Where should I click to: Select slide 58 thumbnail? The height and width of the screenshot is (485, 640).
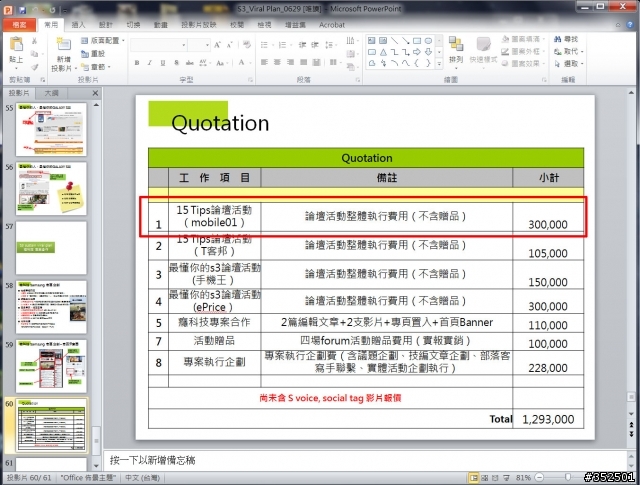coord(51,307)
